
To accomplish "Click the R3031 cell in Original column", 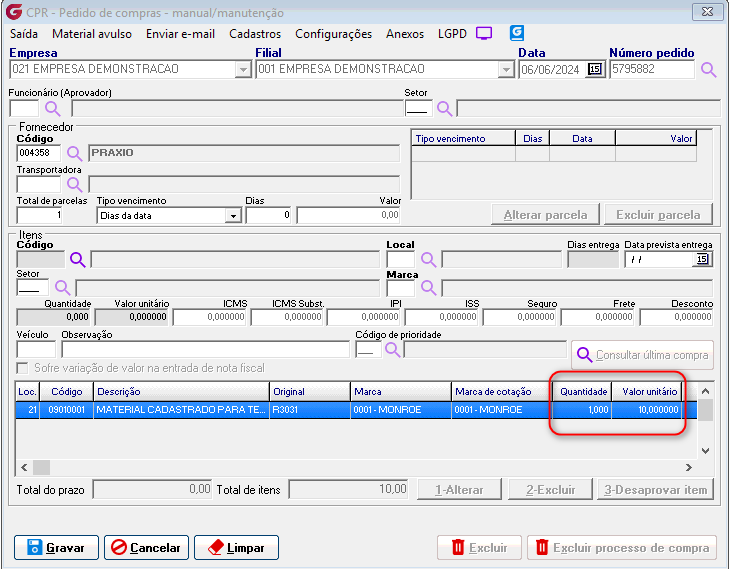I will [x=310, y=410].
